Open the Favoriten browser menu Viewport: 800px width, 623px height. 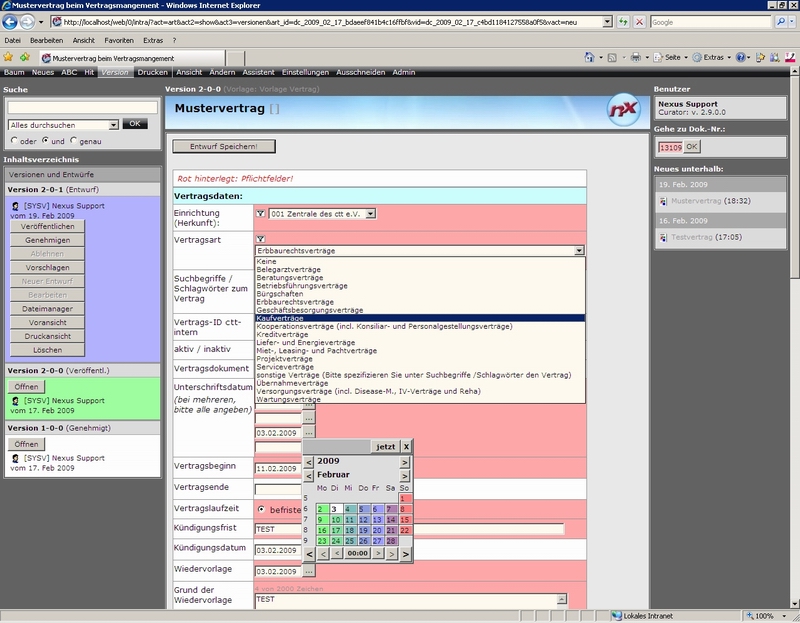119,40
